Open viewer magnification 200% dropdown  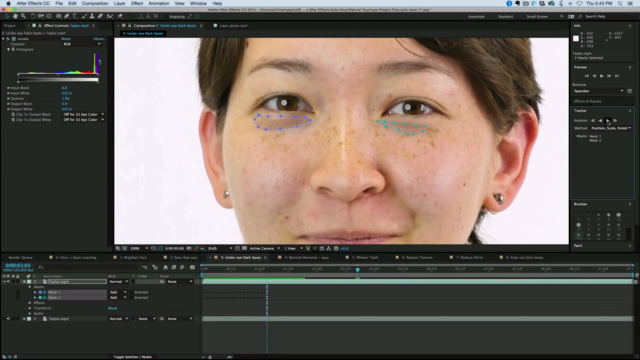(x=139, y=248)
